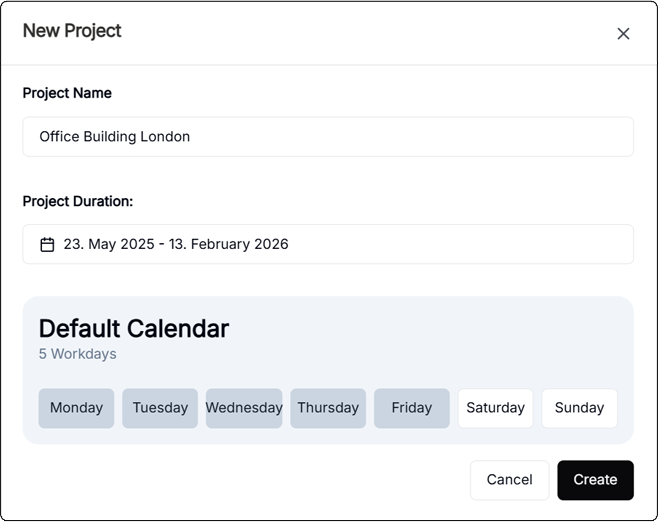Toggle Monday as a workday
Screen dimensions: 658x522
click(76, 408)
